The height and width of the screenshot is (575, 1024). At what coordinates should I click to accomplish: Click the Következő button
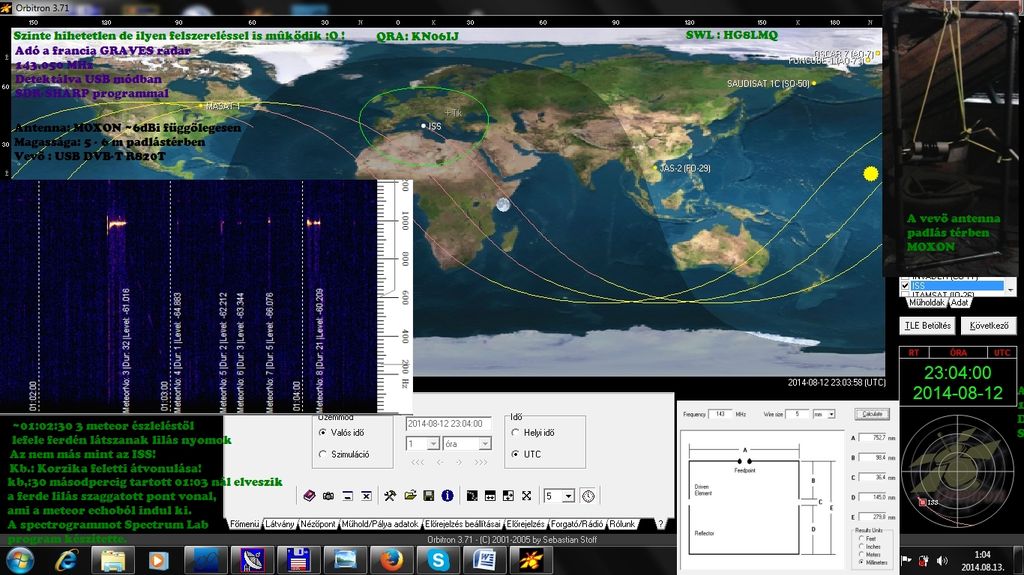989,325
